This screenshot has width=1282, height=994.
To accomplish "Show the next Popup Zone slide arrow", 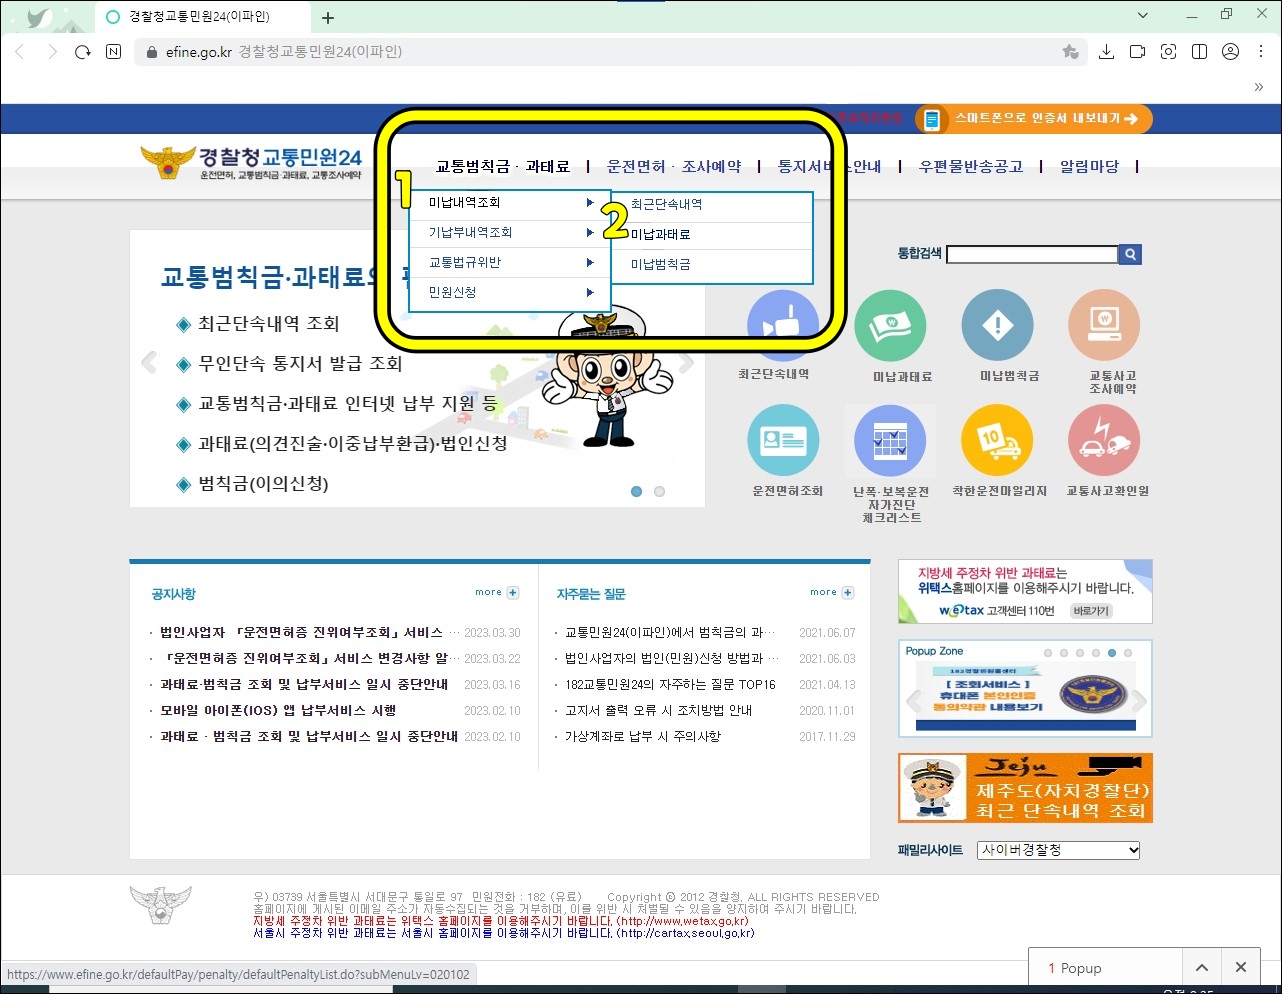I will [x=1138, y=700].
